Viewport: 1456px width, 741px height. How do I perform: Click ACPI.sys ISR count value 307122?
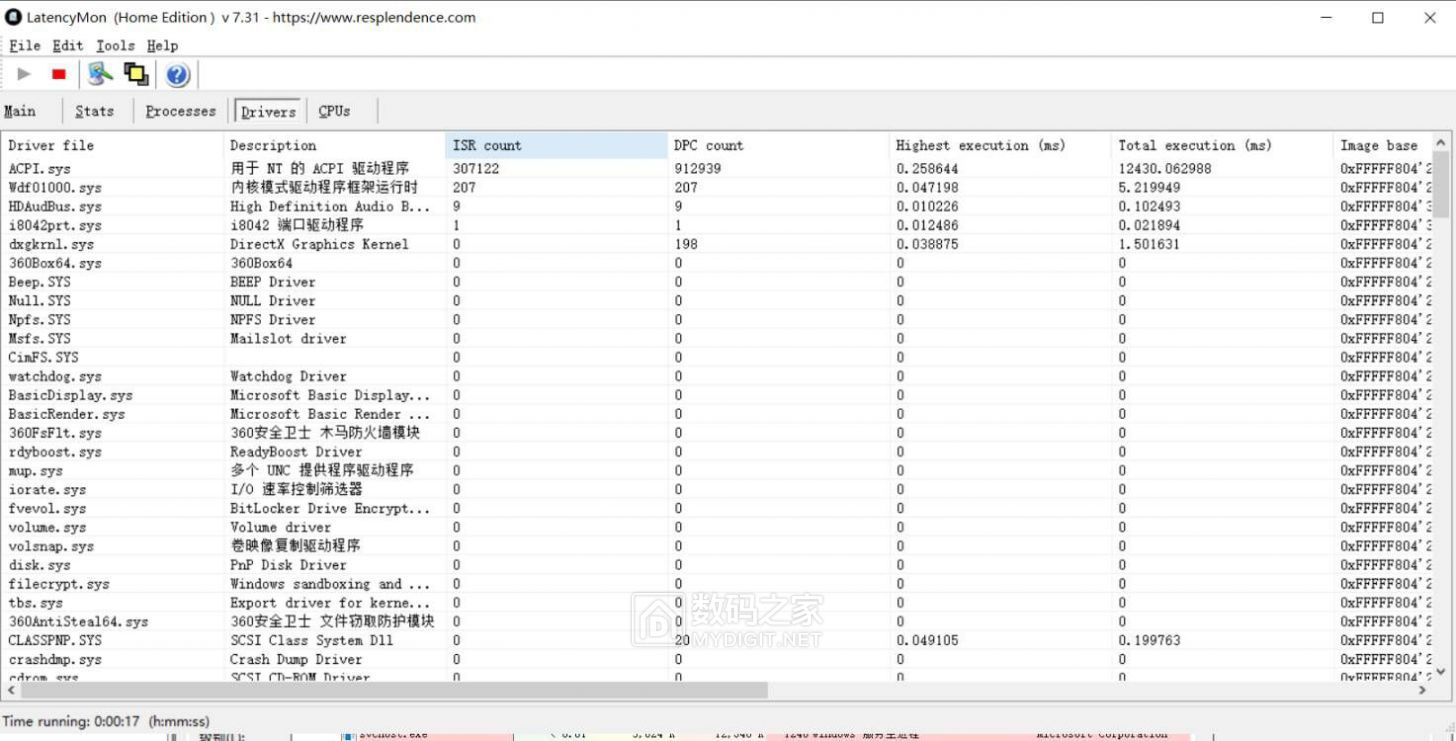476,168
